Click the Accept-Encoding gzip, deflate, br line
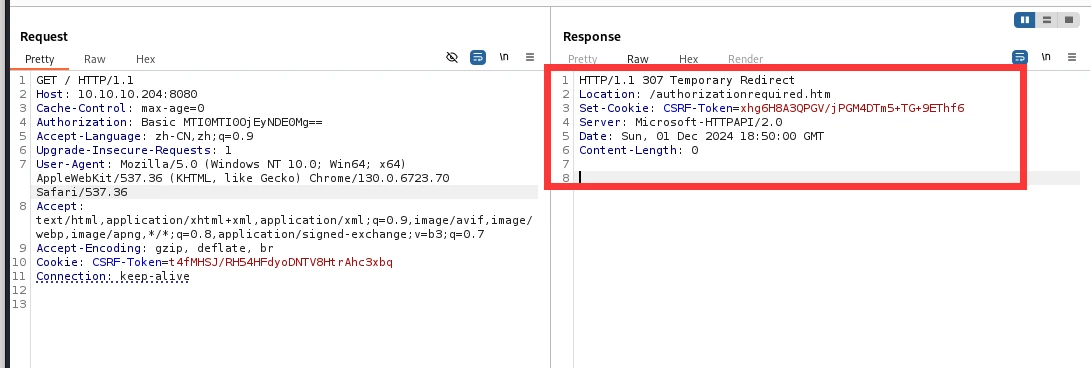Screen dimensions: 1091x368 coord(155,248)
